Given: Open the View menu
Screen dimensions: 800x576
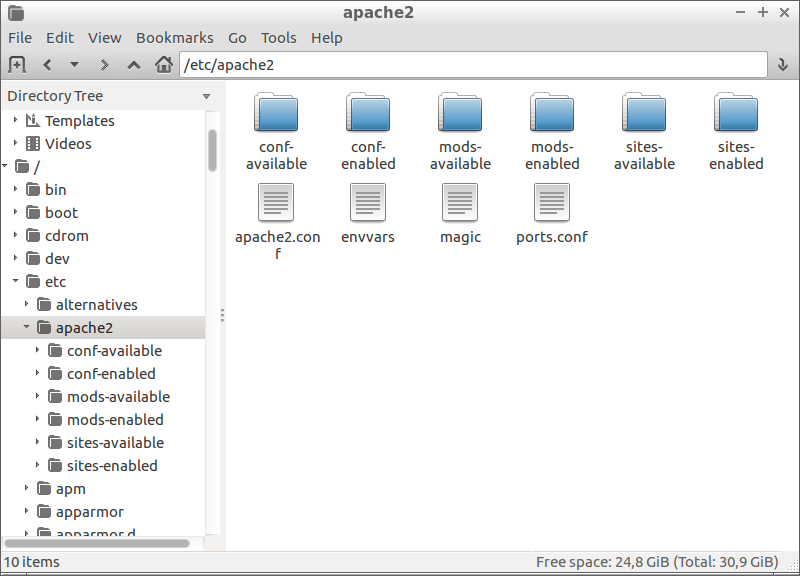Looking at the screenshot, I should point(105,38).
